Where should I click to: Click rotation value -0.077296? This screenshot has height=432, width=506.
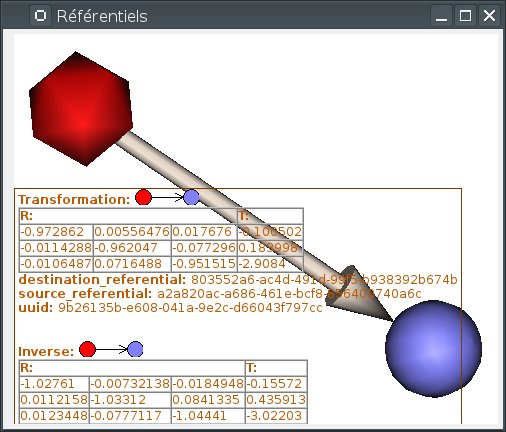point(204,248)
